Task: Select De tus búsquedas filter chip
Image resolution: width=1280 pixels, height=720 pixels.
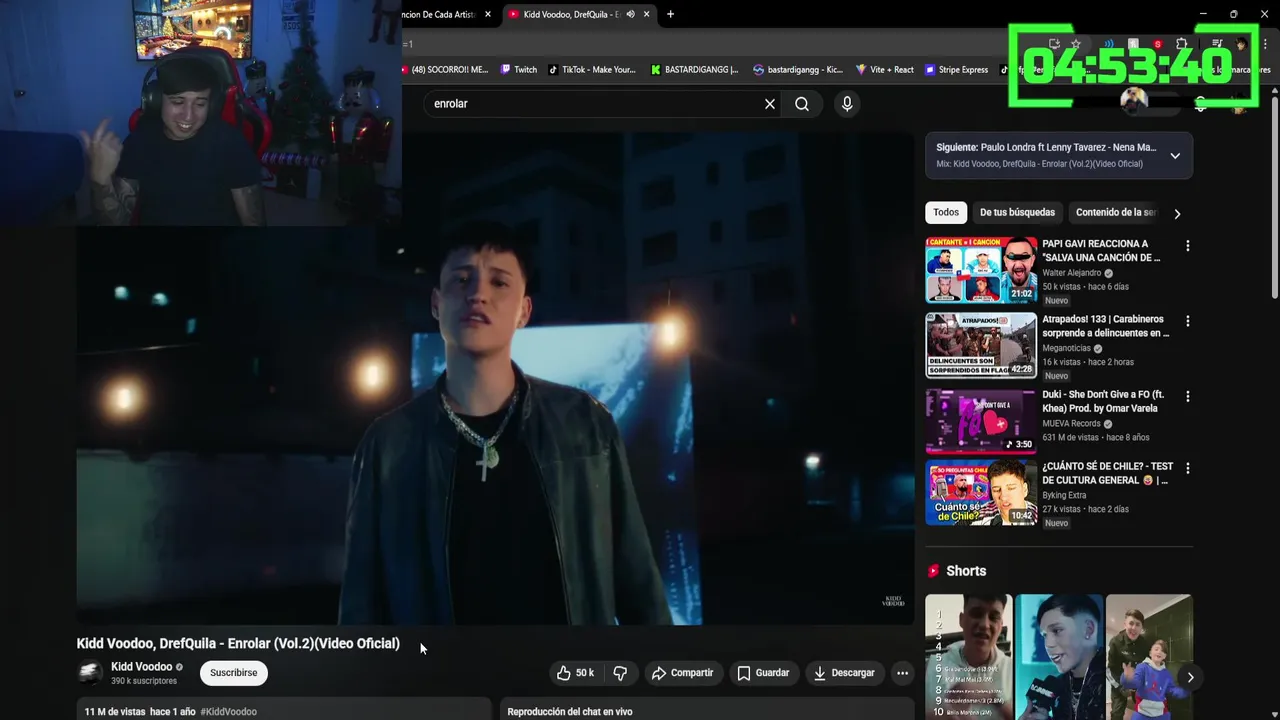Action: tap(1017, 212)
